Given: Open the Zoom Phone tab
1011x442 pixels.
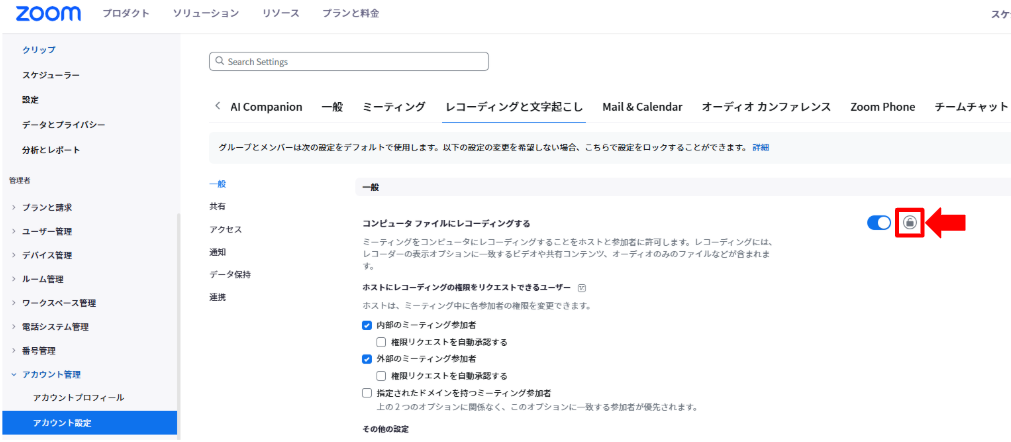Looking at the screenshot, I should (x=883, y=107).
